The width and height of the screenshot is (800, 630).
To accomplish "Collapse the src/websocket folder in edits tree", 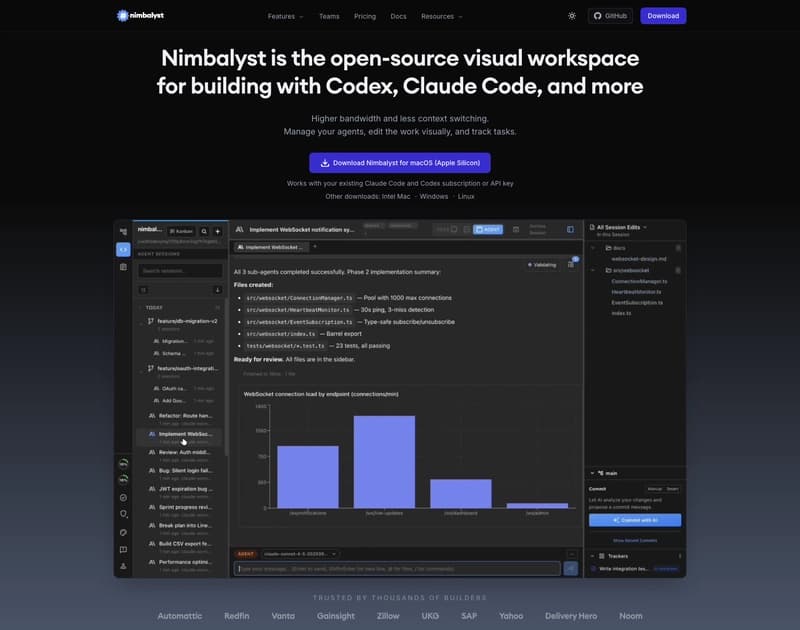I will 593,270.
